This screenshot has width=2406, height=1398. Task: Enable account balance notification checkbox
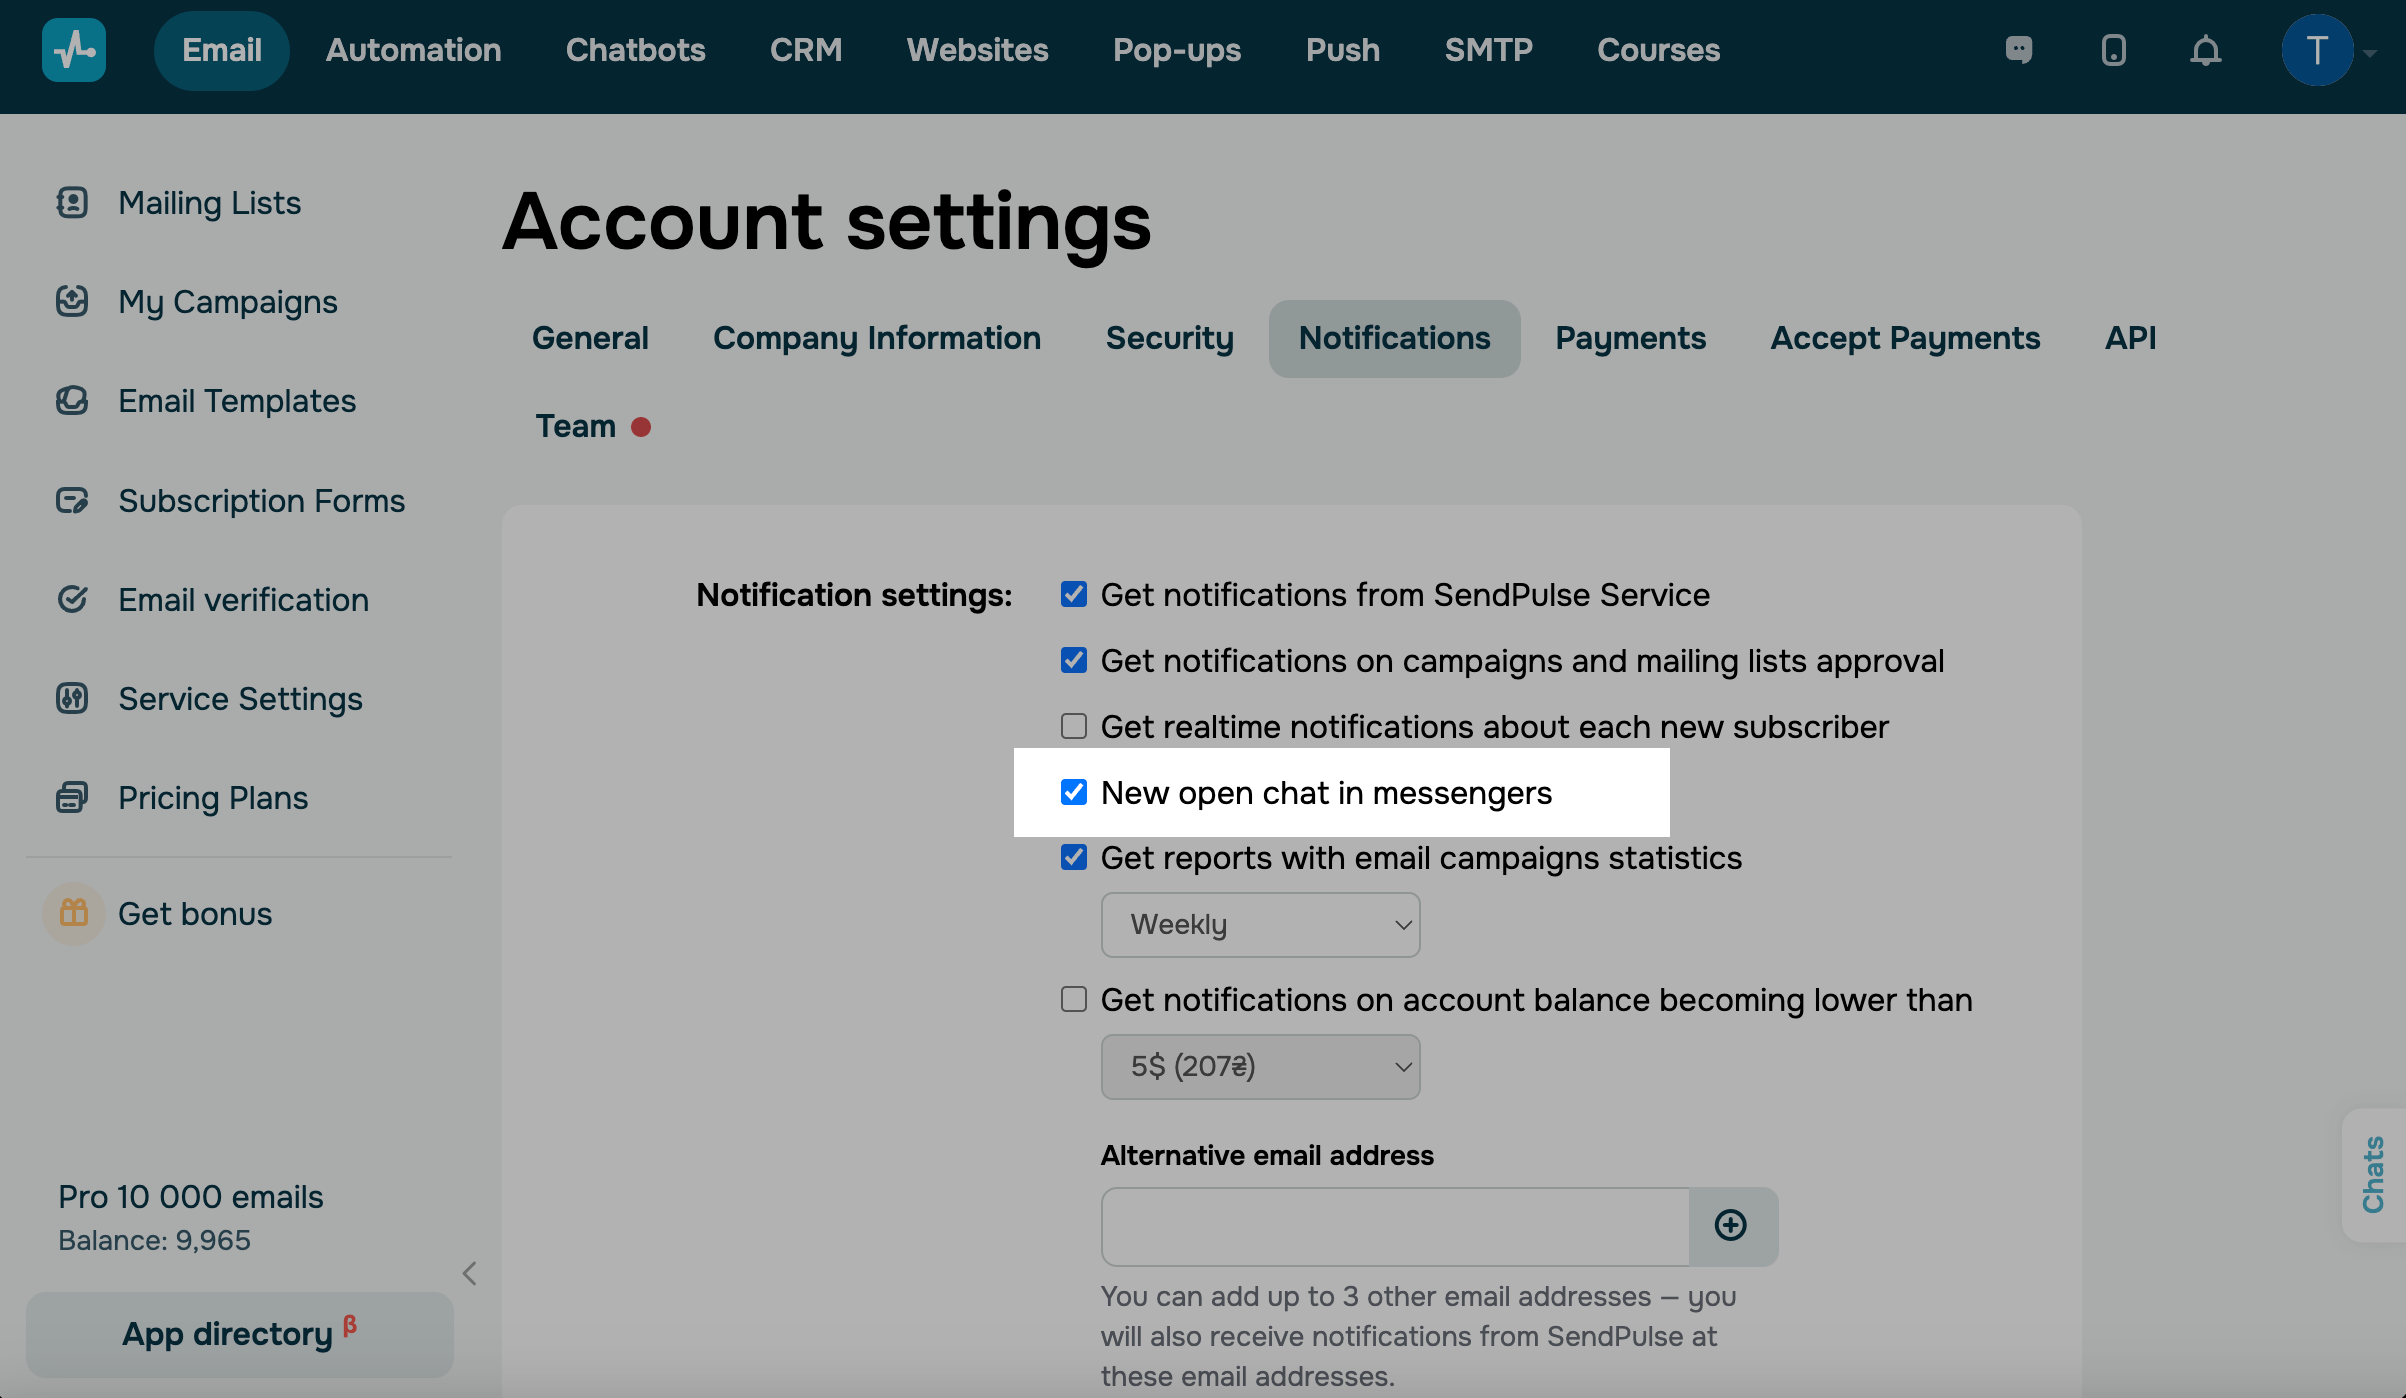point(1074,1000)
